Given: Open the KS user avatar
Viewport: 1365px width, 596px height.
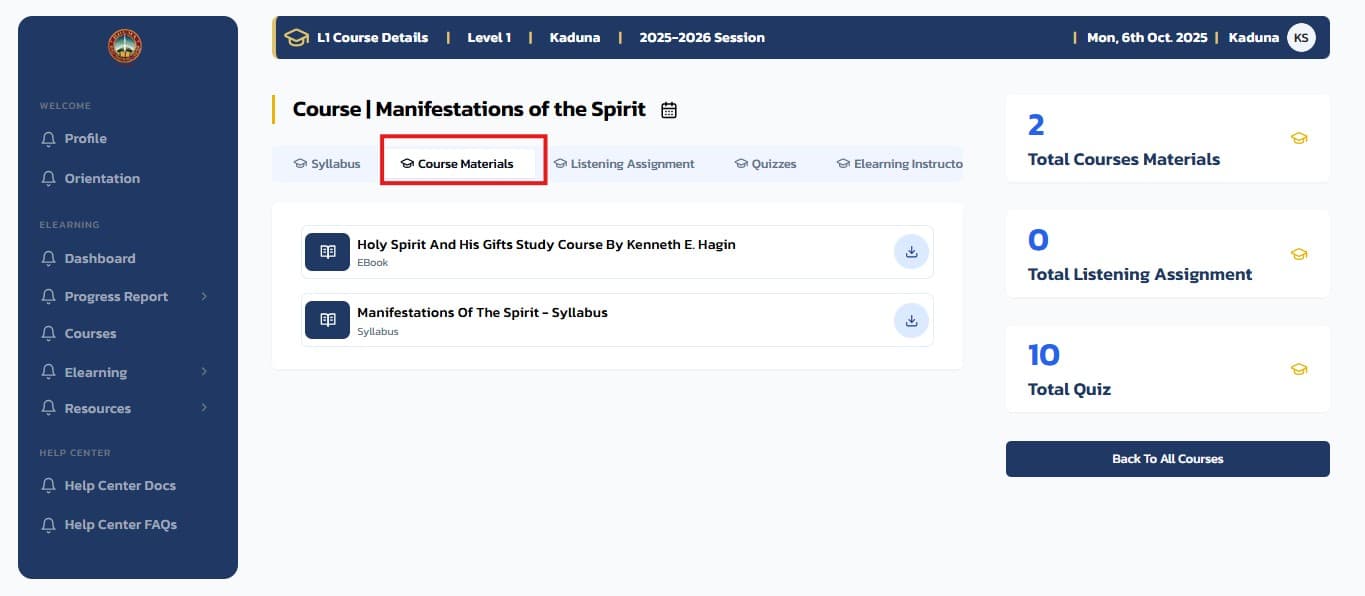Looking at the screenshot, I should pyautogui.click(x=1301, y=38).
